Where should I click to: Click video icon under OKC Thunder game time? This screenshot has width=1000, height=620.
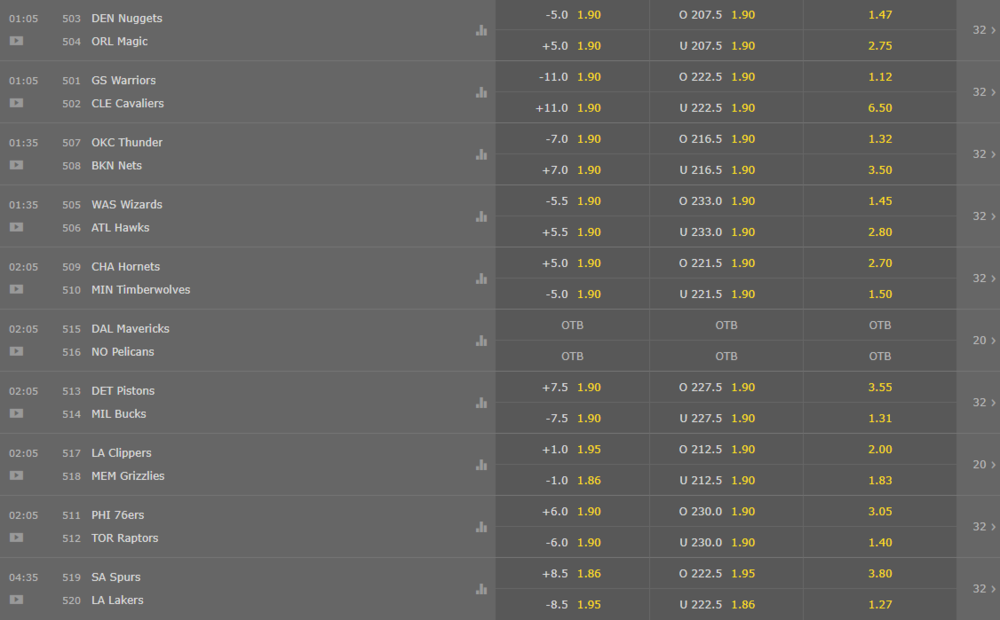point(17,165)
